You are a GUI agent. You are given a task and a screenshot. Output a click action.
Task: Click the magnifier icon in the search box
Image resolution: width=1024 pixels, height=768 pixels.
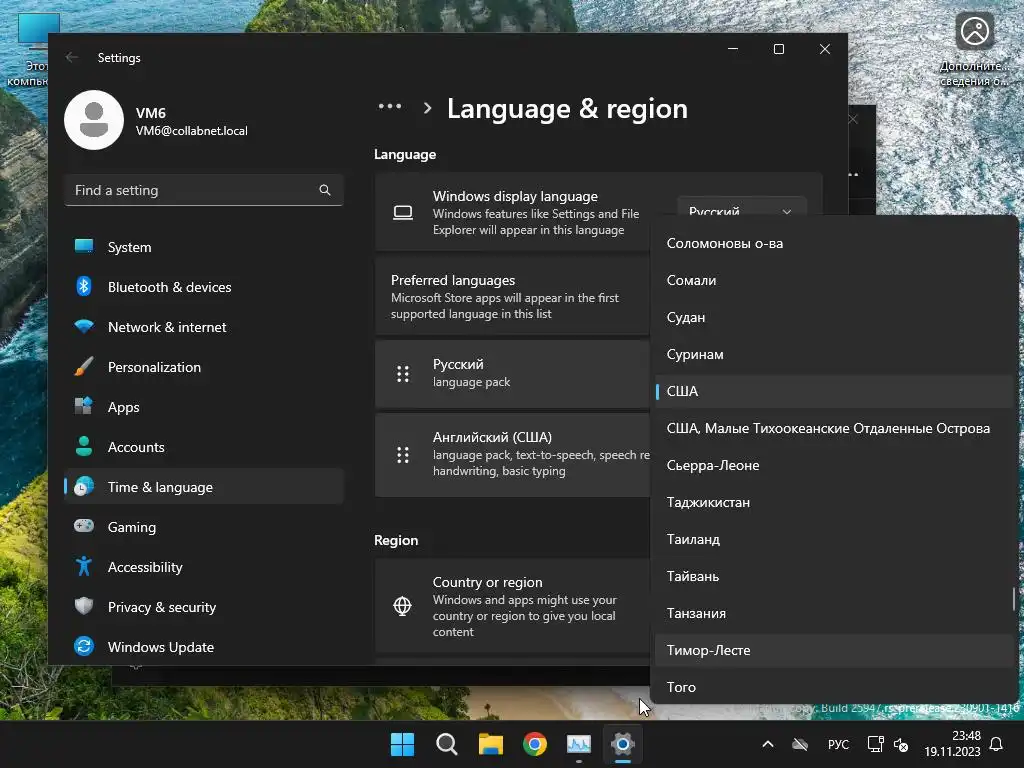[x=325, y=190]
